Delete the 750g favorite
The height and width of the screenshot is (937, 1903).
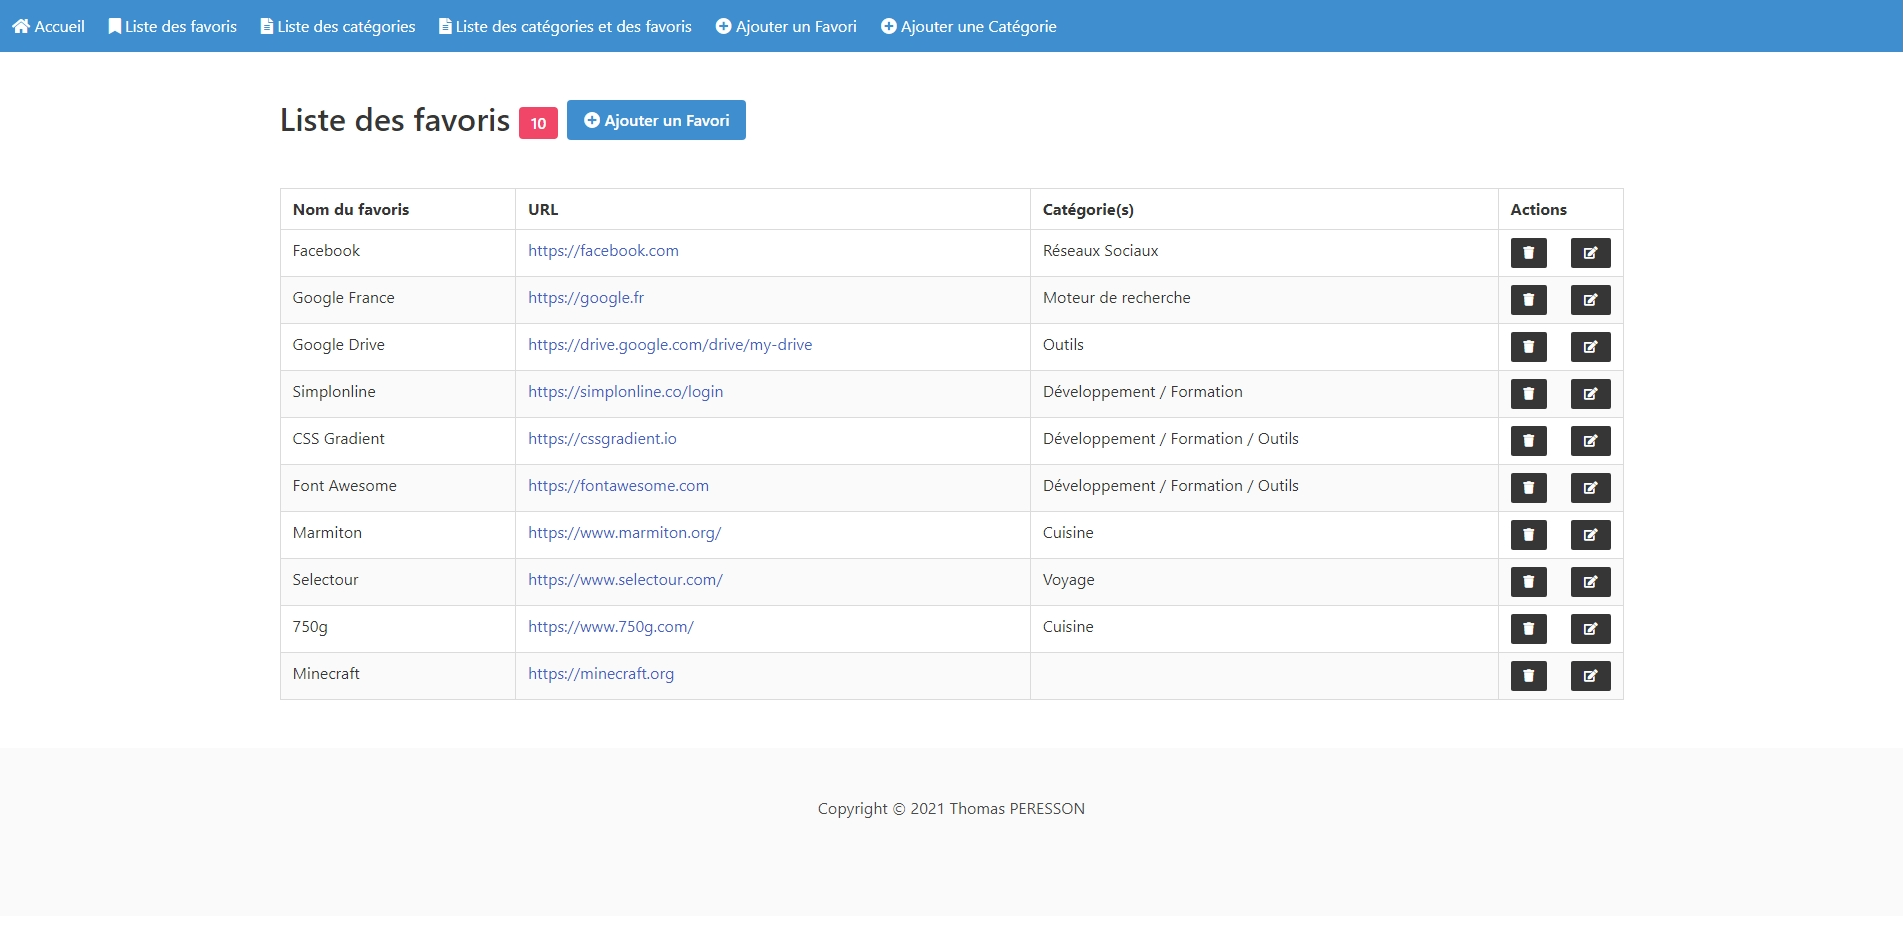coord(1528,629)
